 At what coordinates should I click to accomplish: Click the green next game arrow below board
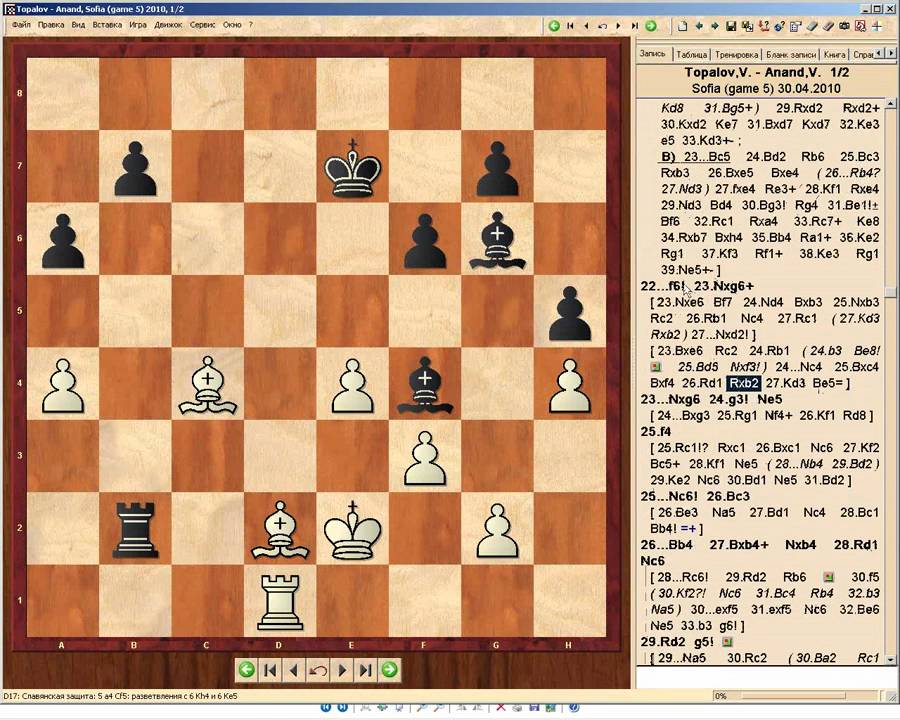tap(390, 670)
